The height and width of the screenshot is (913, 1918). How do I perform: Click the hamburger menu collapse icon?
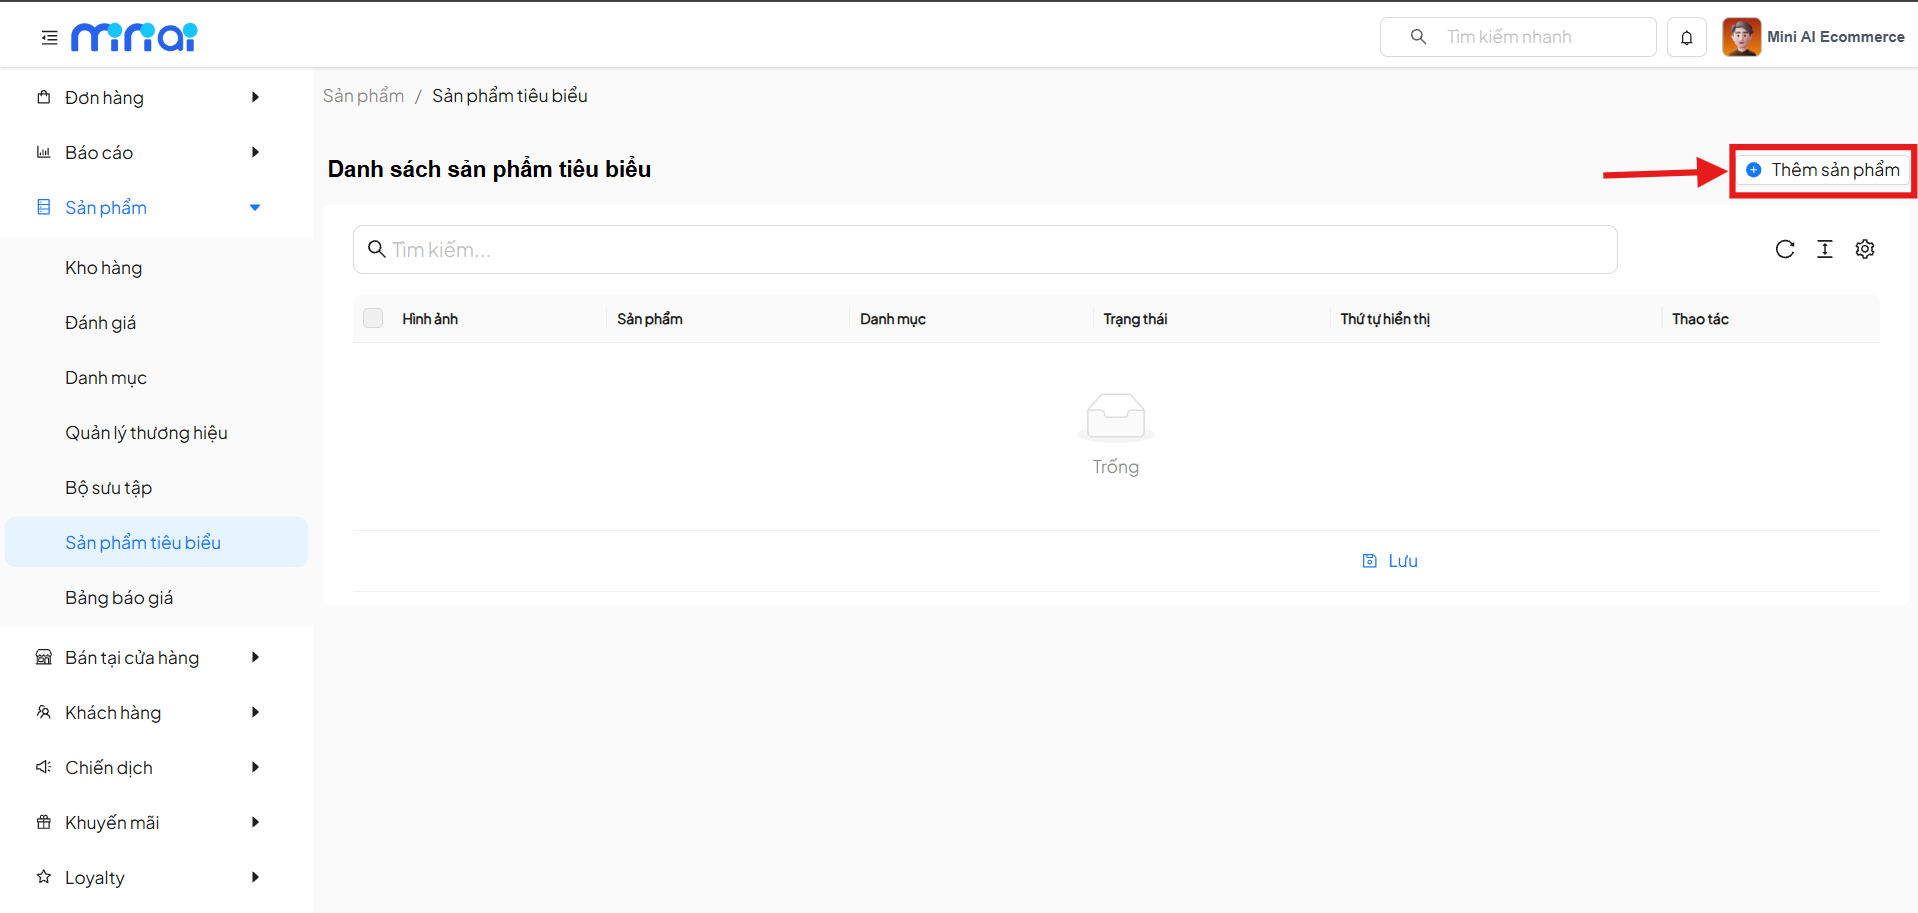[x=49, y=38]
